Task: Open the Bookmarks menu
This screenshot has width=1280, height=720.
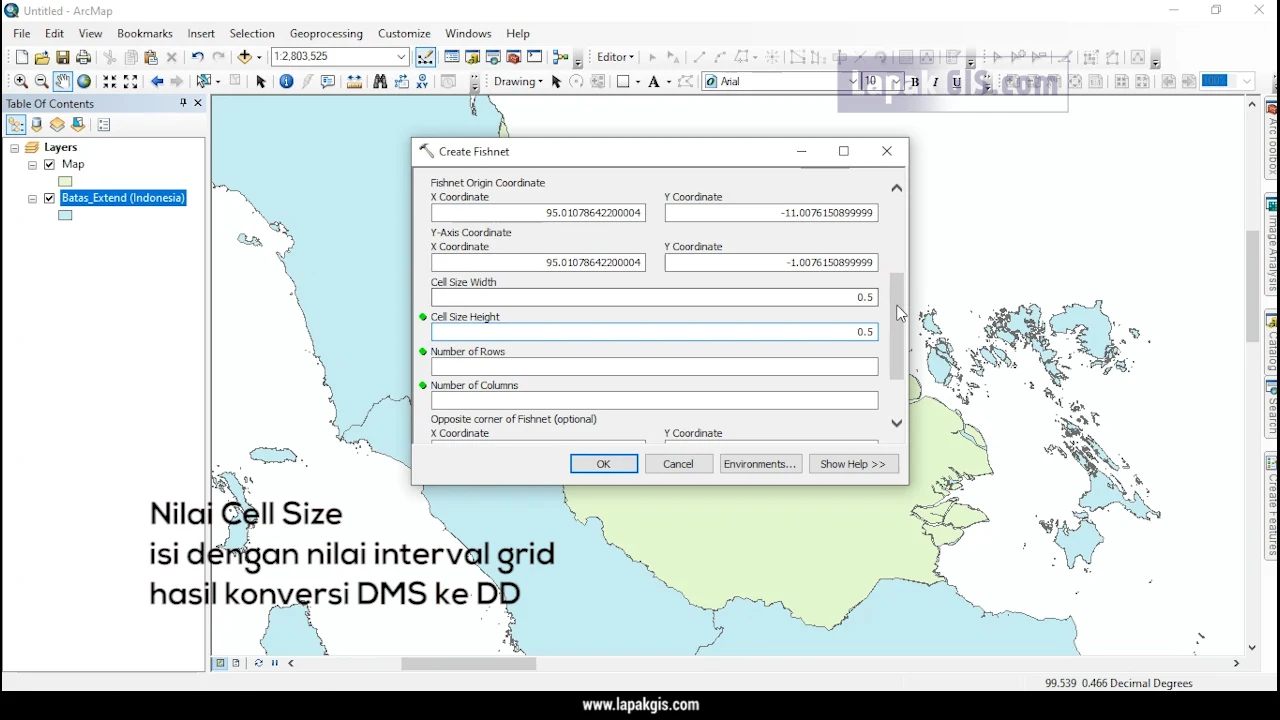Action: tap(144, 33)
